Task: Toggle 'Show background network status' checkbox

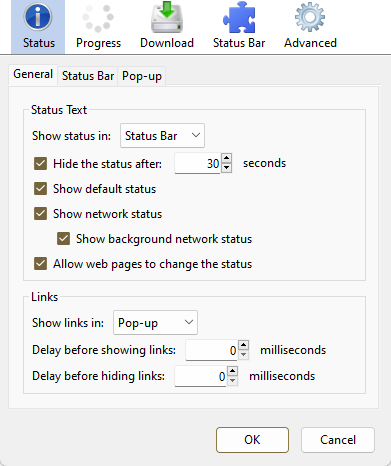Action: (x=63, y=239)
